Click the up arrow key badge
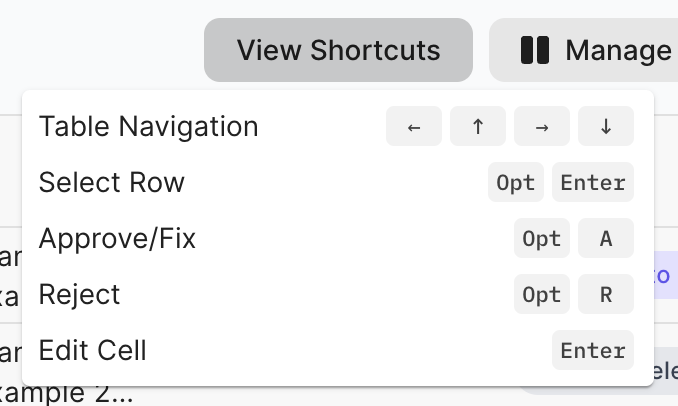 [478, 127]
